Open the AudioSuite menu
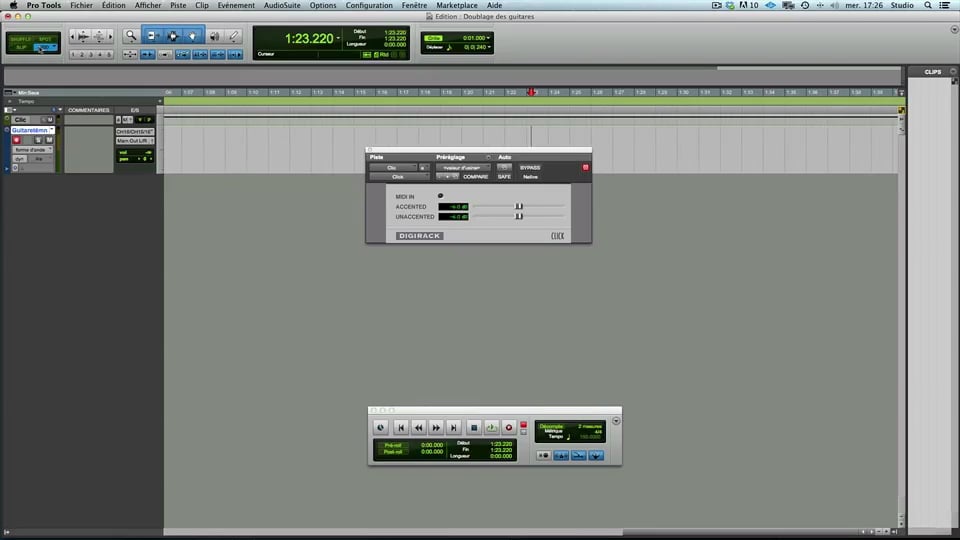960x540 pixels. coord(282,5)
